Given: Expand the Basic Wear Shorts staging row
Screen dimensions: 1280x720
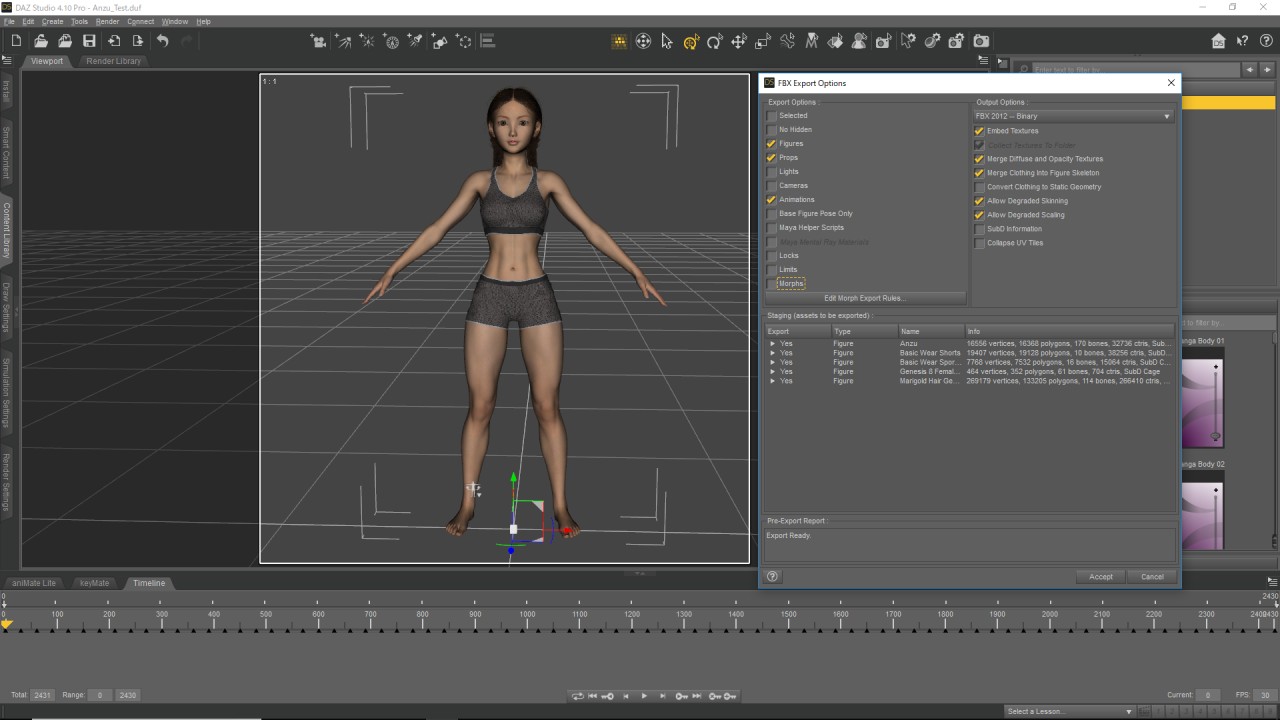Looking at the screenshot, I should tap(772, 353).
